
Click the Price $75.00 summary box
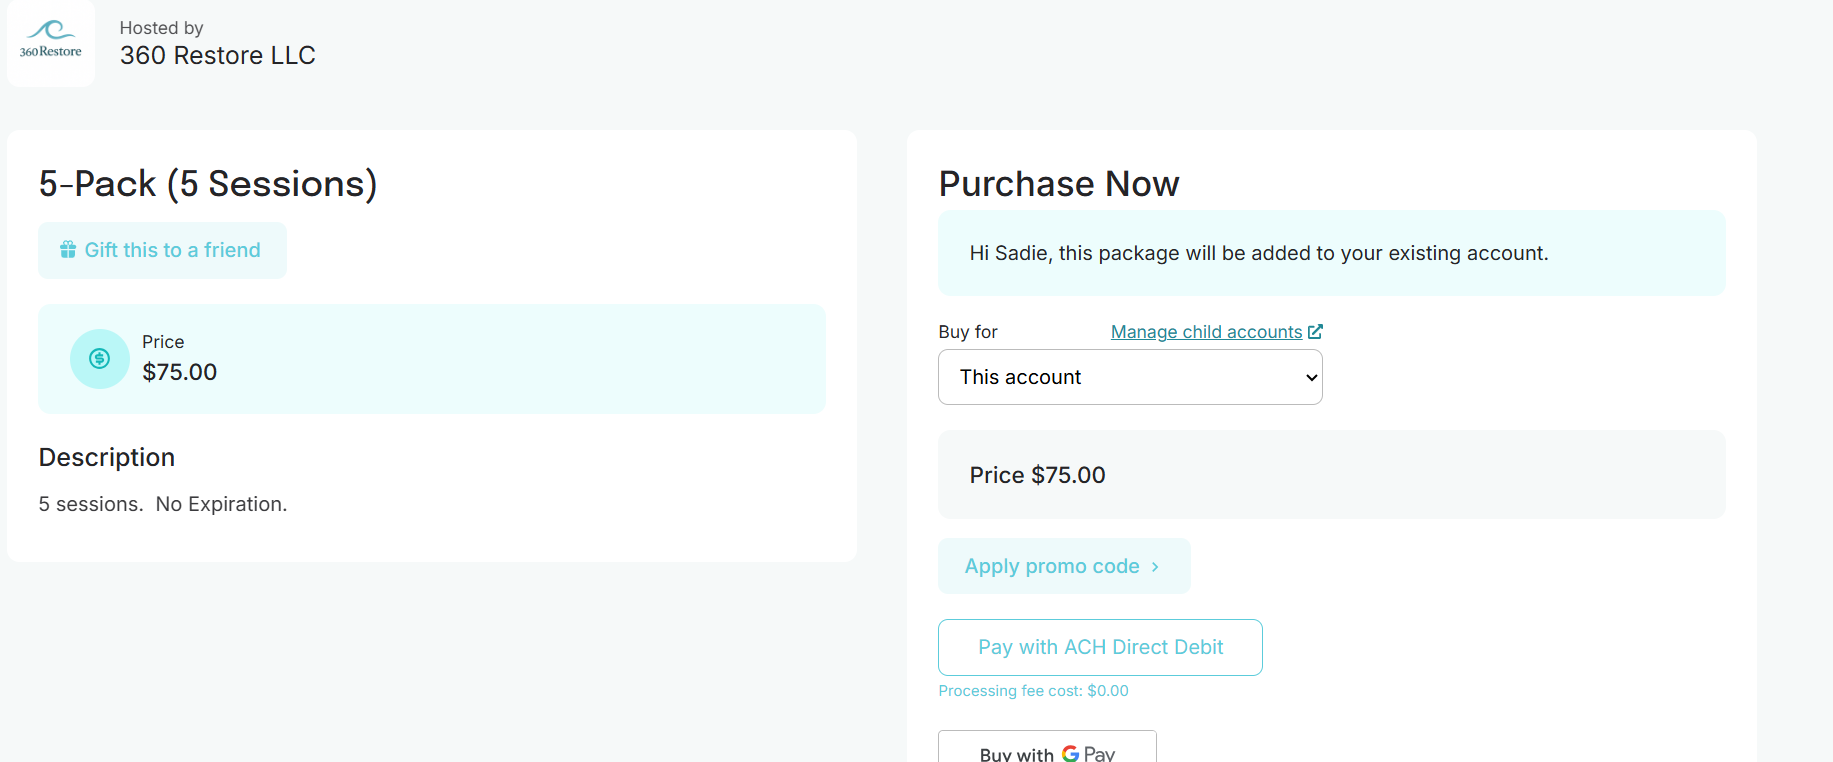(x=1332, y=475)
